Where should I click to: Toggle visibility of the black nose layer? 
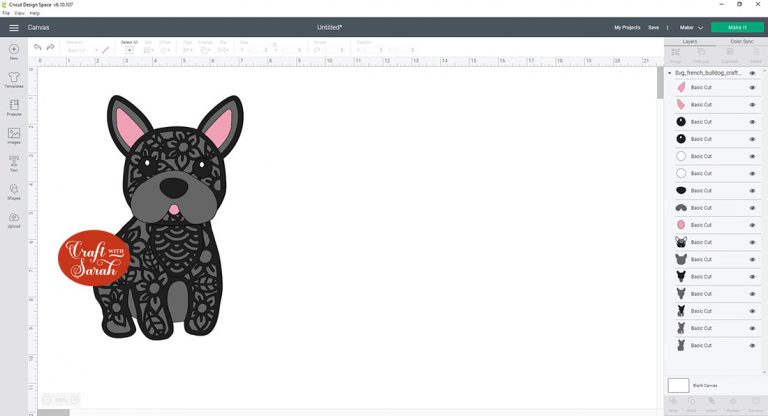(752, 191)
